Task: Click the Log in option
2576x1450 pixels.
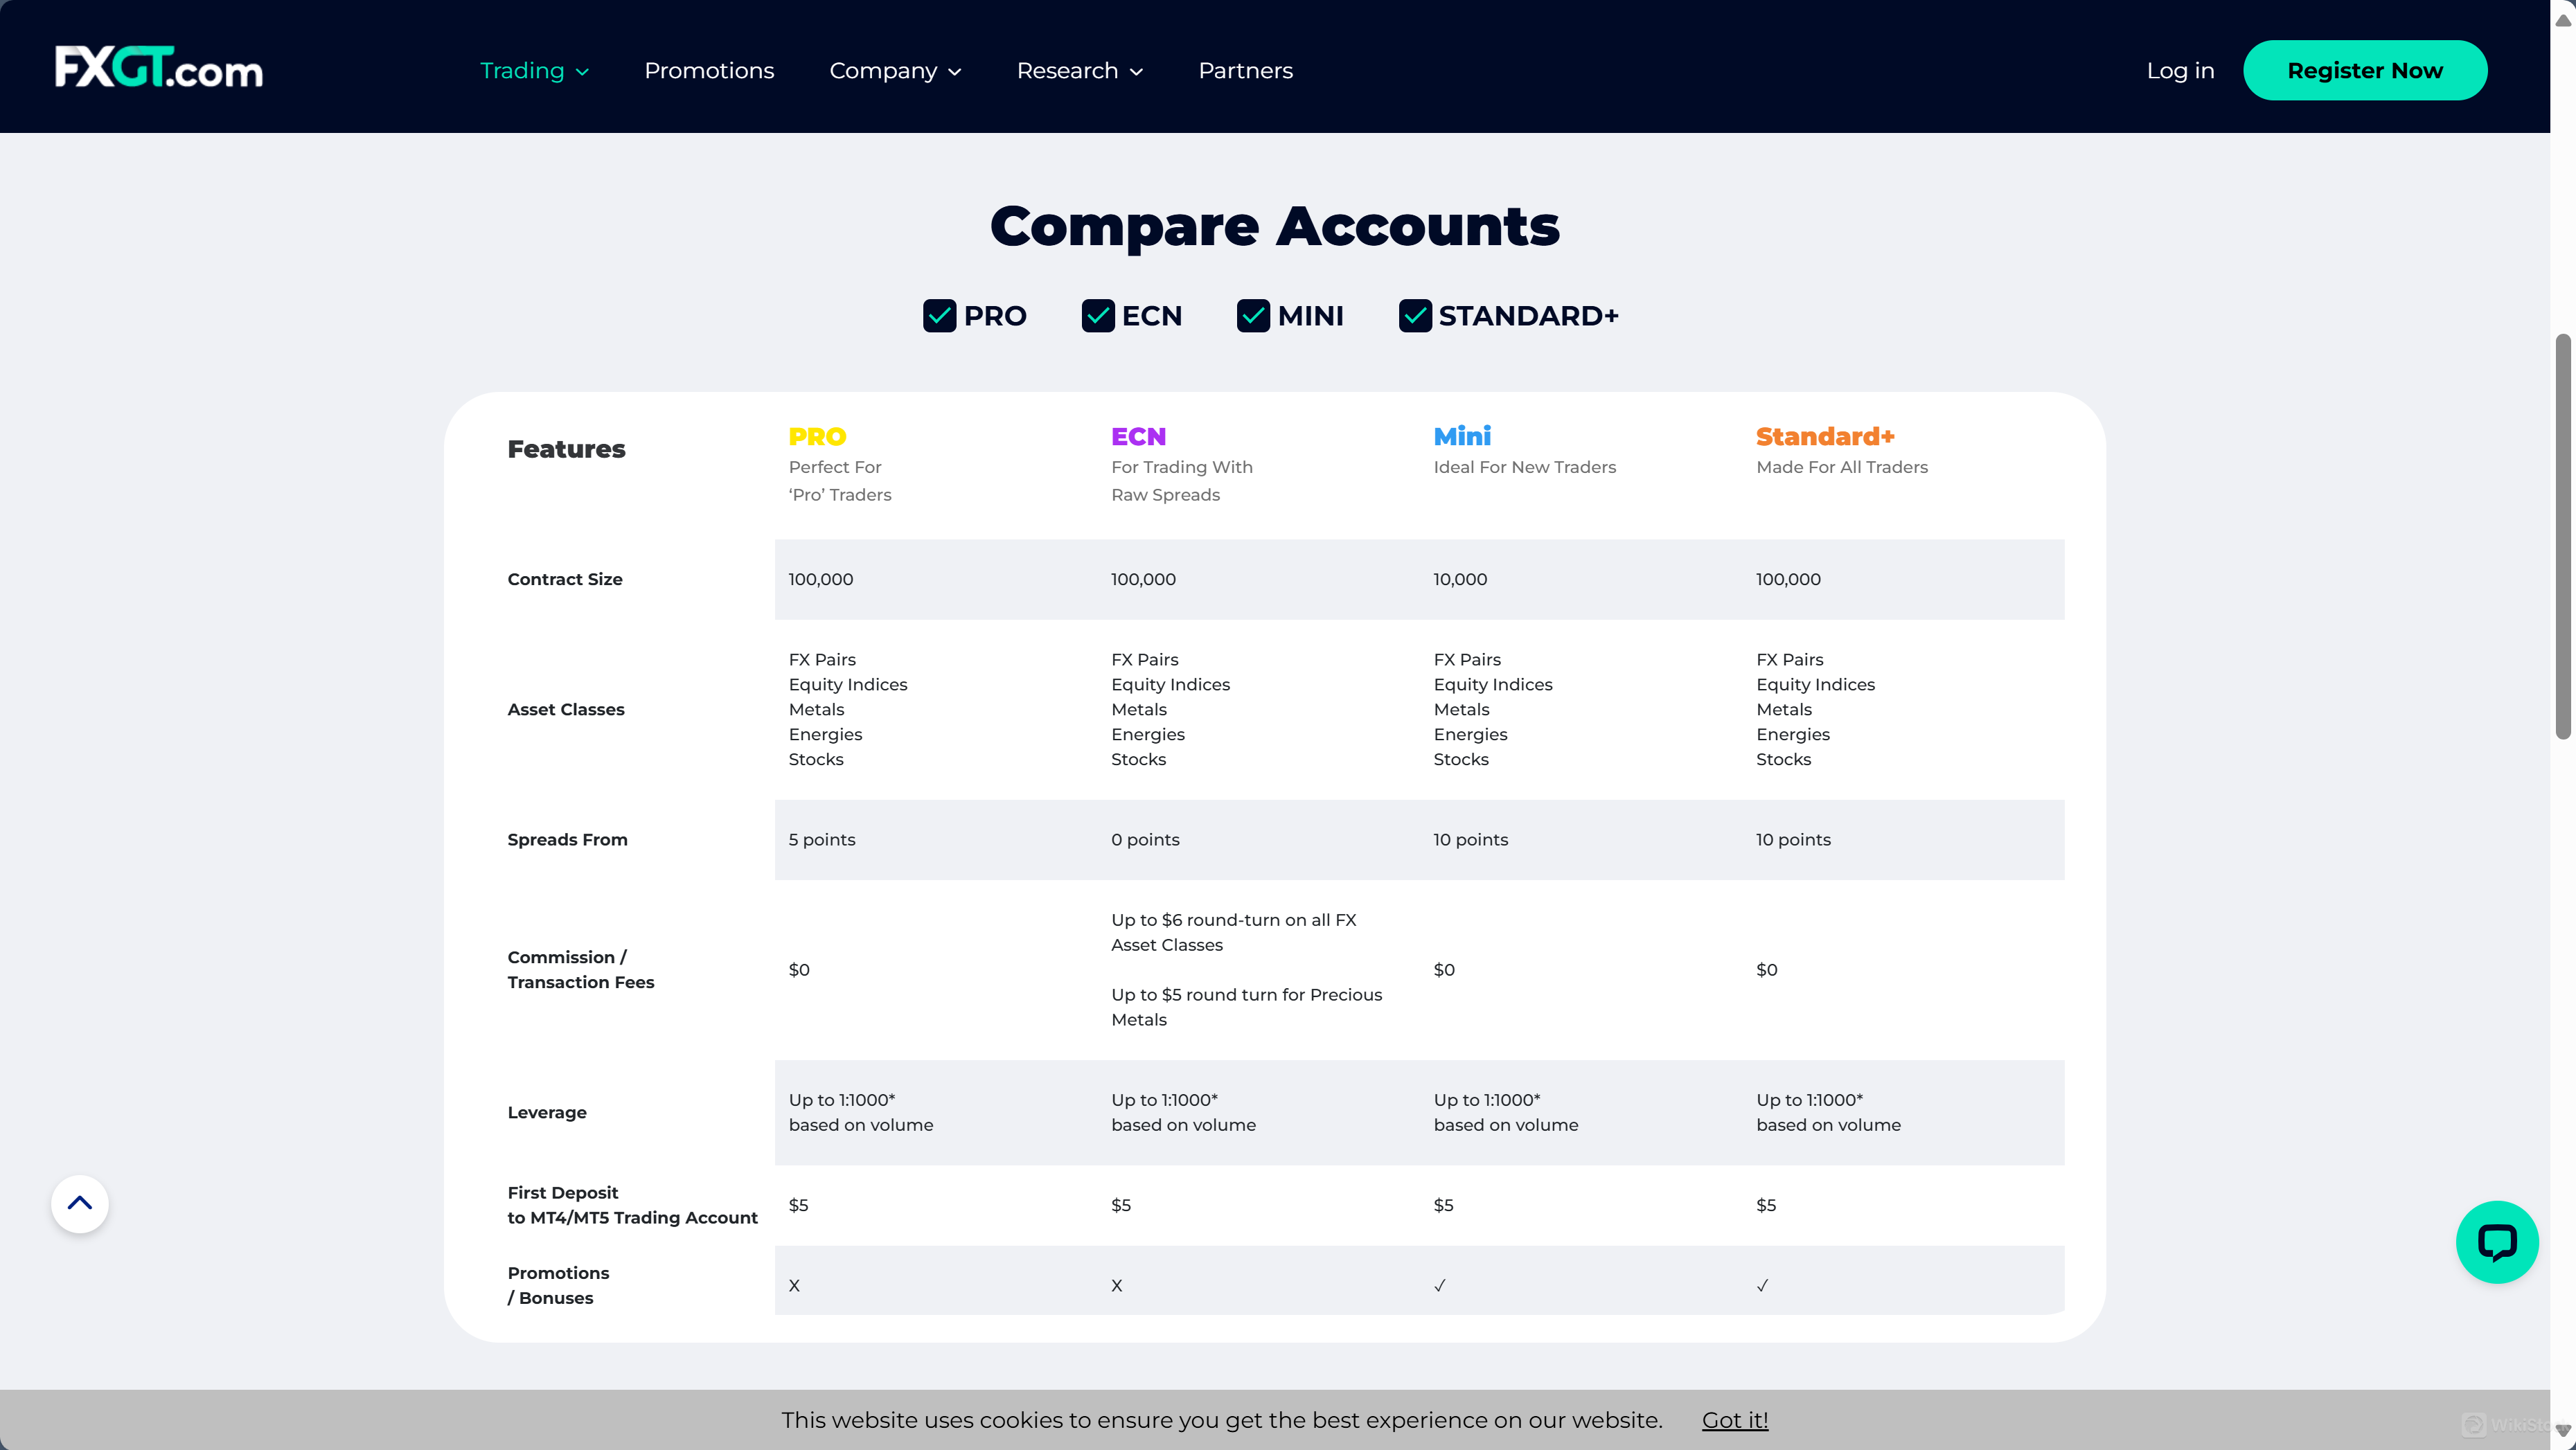Action: pyautogui.click(x=2180, y=70)
